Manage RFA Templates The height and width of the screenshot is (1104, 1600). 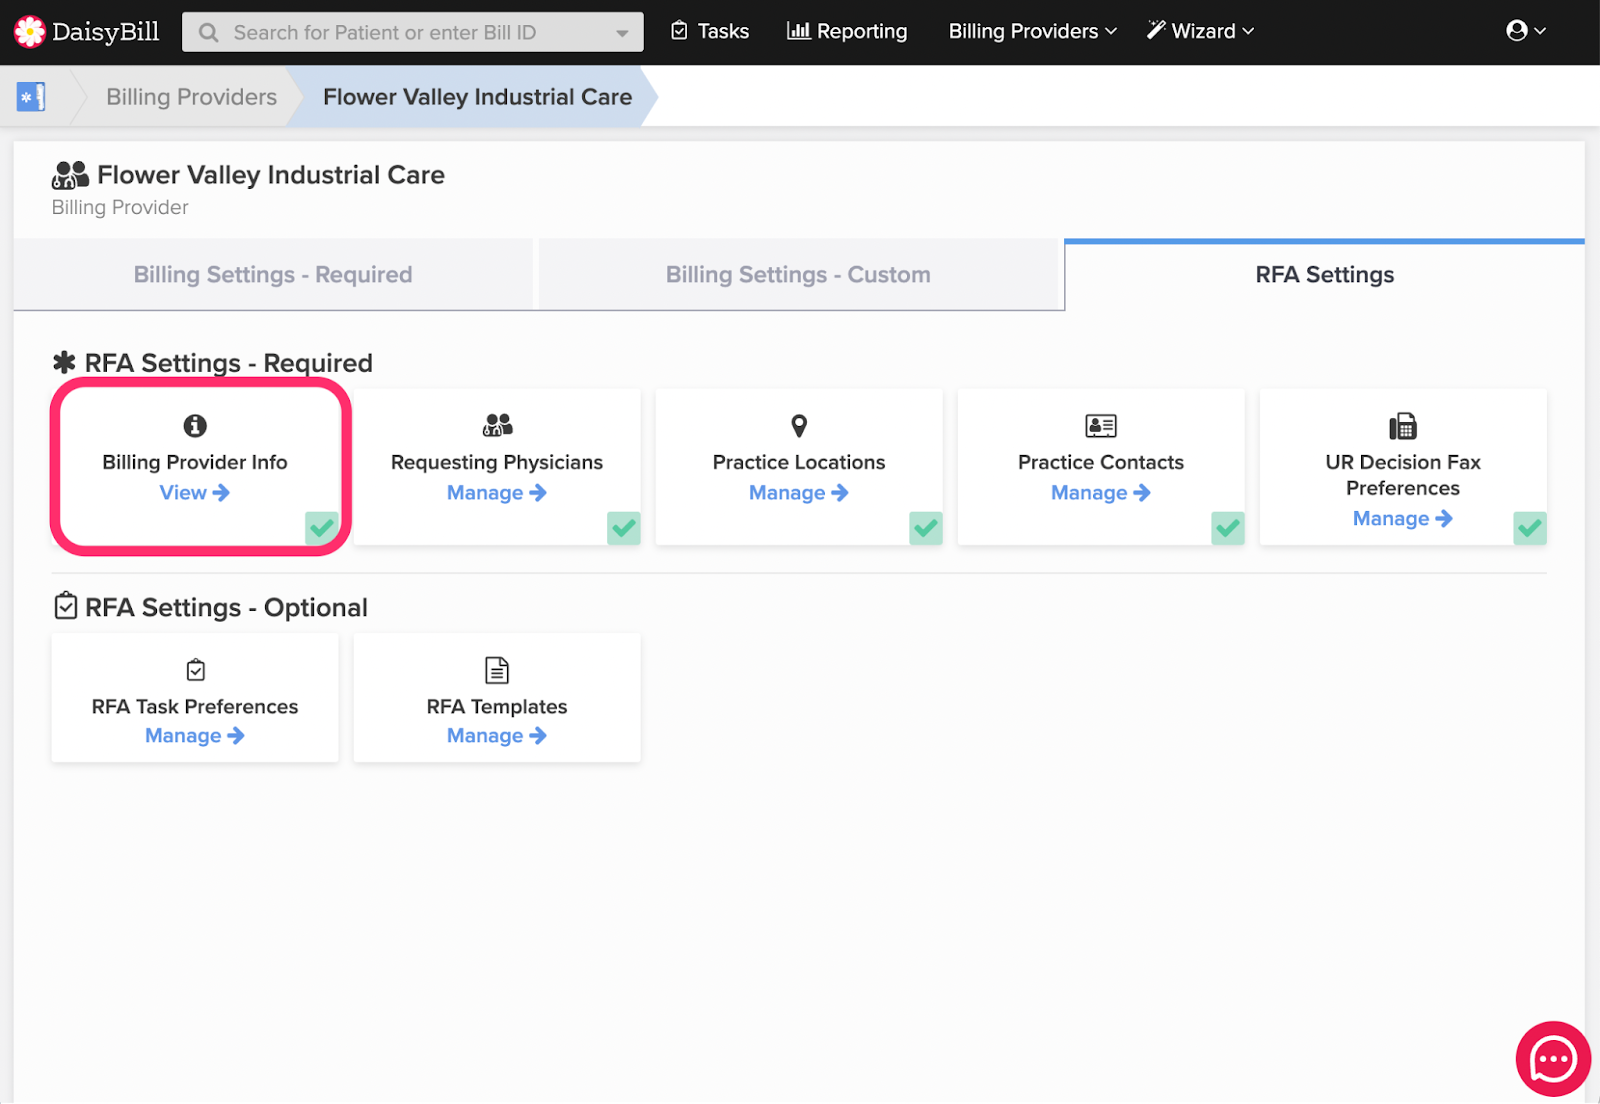497,735
